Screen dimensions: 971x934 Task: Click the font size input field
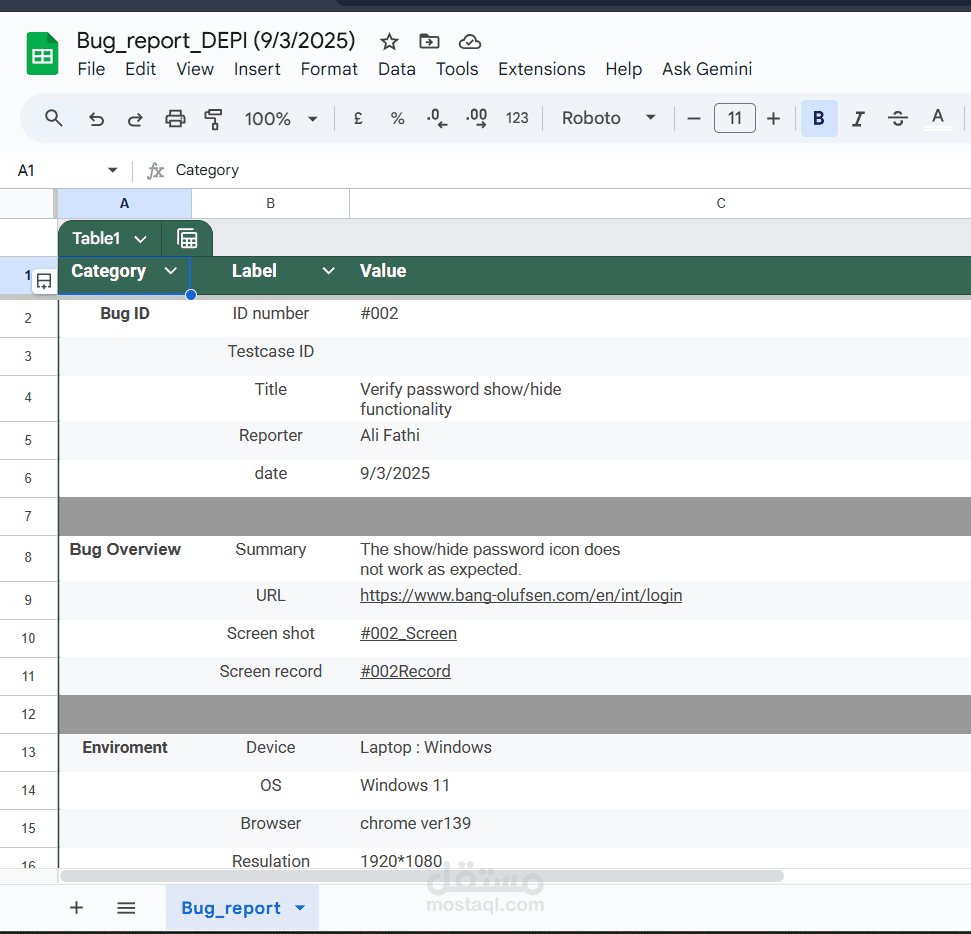tap(734, 118)
